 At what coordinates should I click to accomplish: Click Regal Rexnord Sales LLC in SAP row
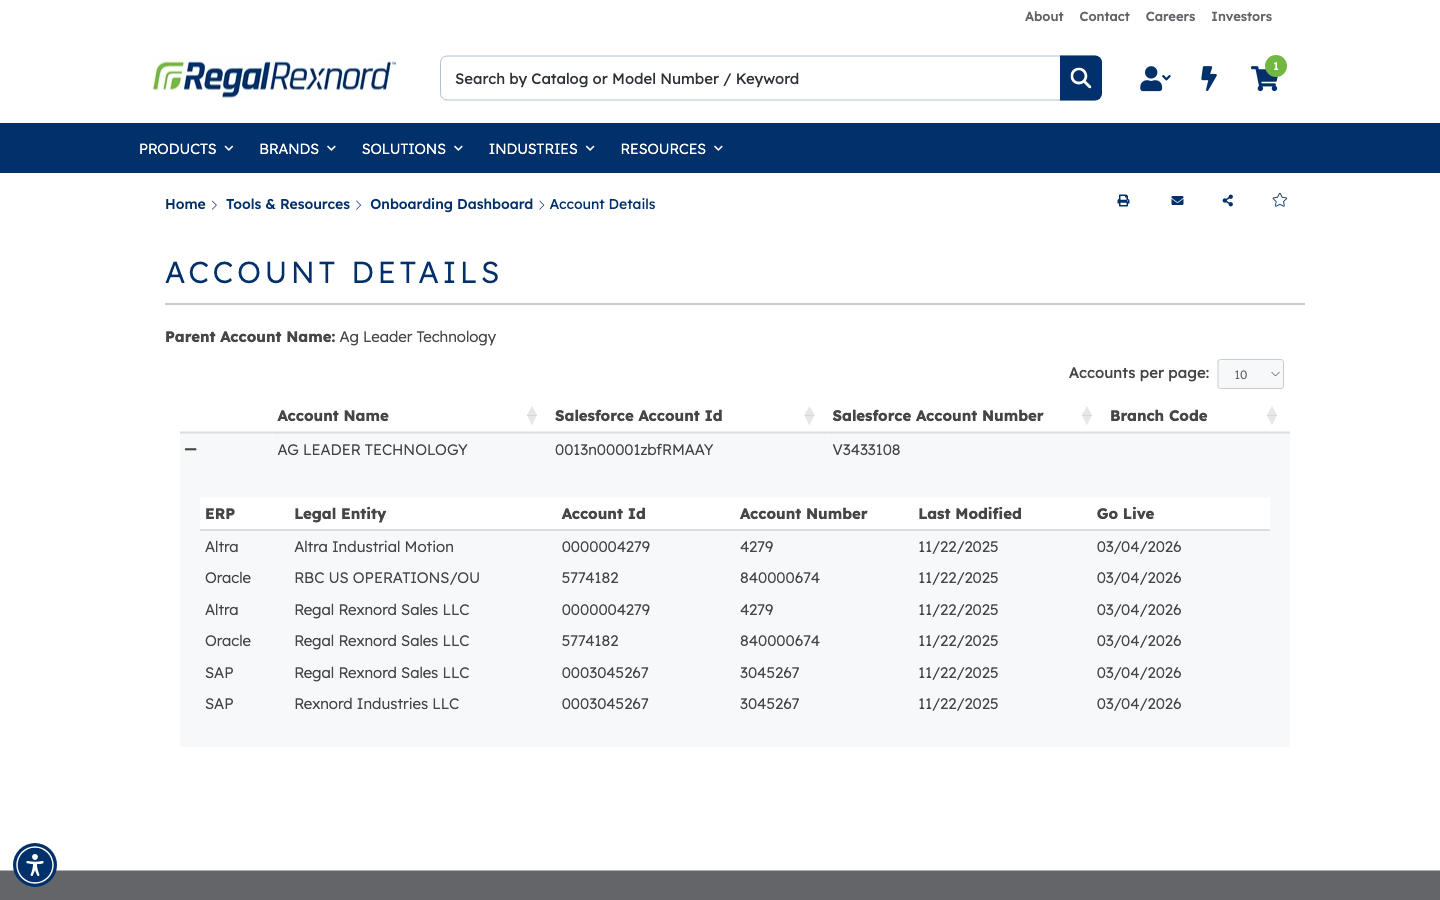click(382, 673)
